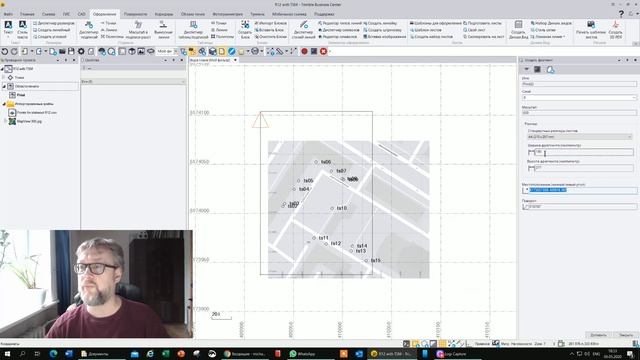Select Точки item in project tree
The height and width of the screenshot is (360, 640).
pos(19,78)
